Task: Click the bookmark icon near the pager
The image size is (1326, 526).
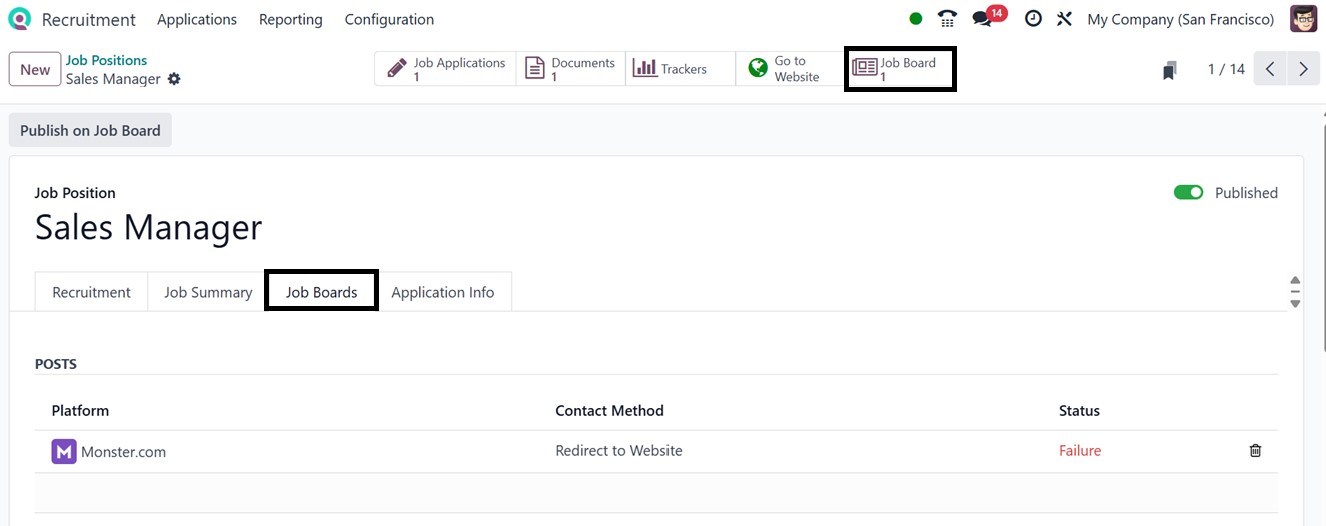Action: [x=1169, y=70]
